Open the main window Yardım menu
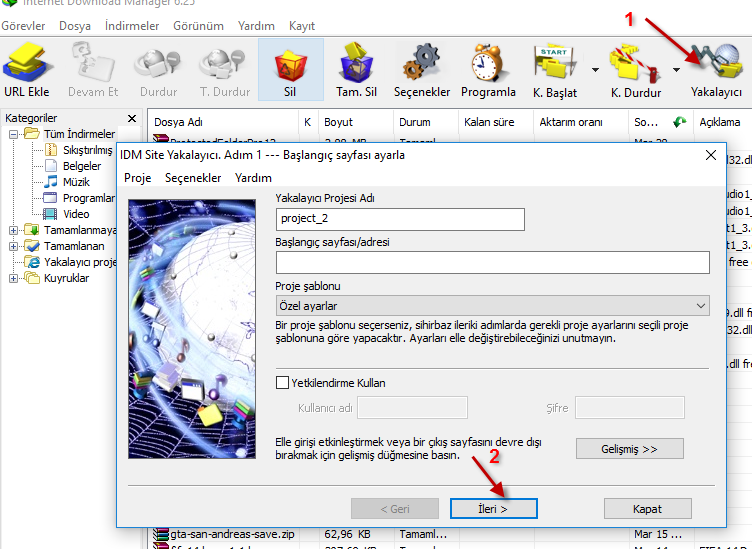 [256, 26]
